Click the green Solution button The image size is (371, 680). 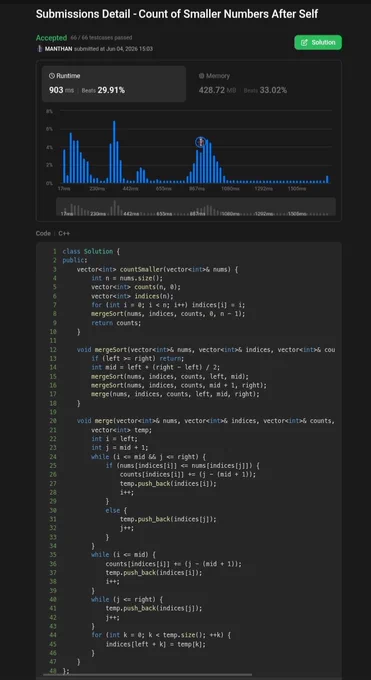click(318, 42)
